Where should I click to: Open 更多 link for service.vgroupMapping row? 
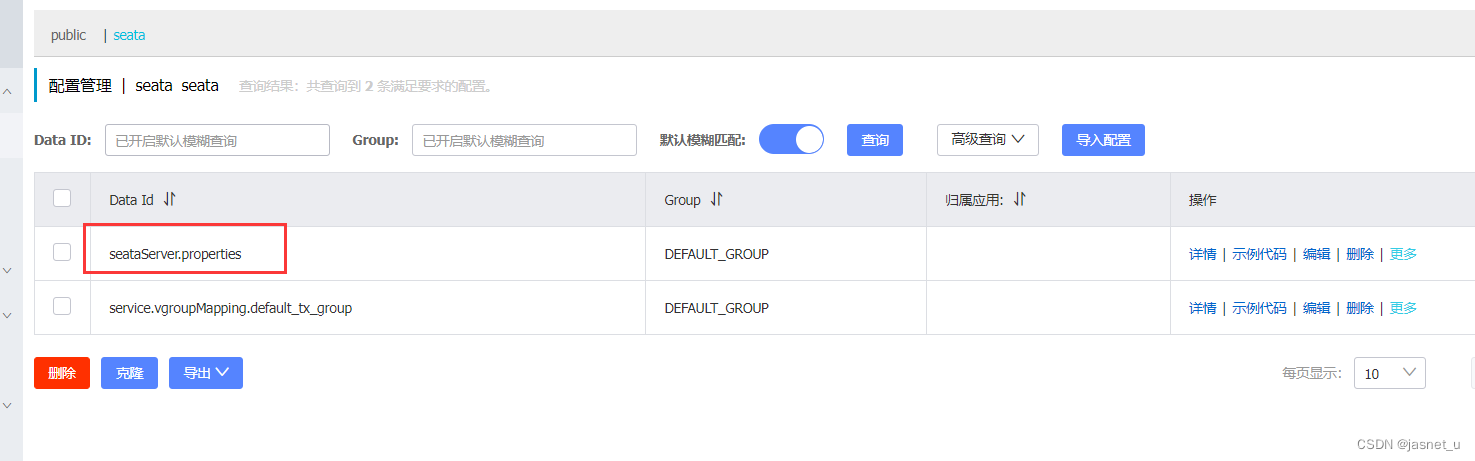[1403, 308]
